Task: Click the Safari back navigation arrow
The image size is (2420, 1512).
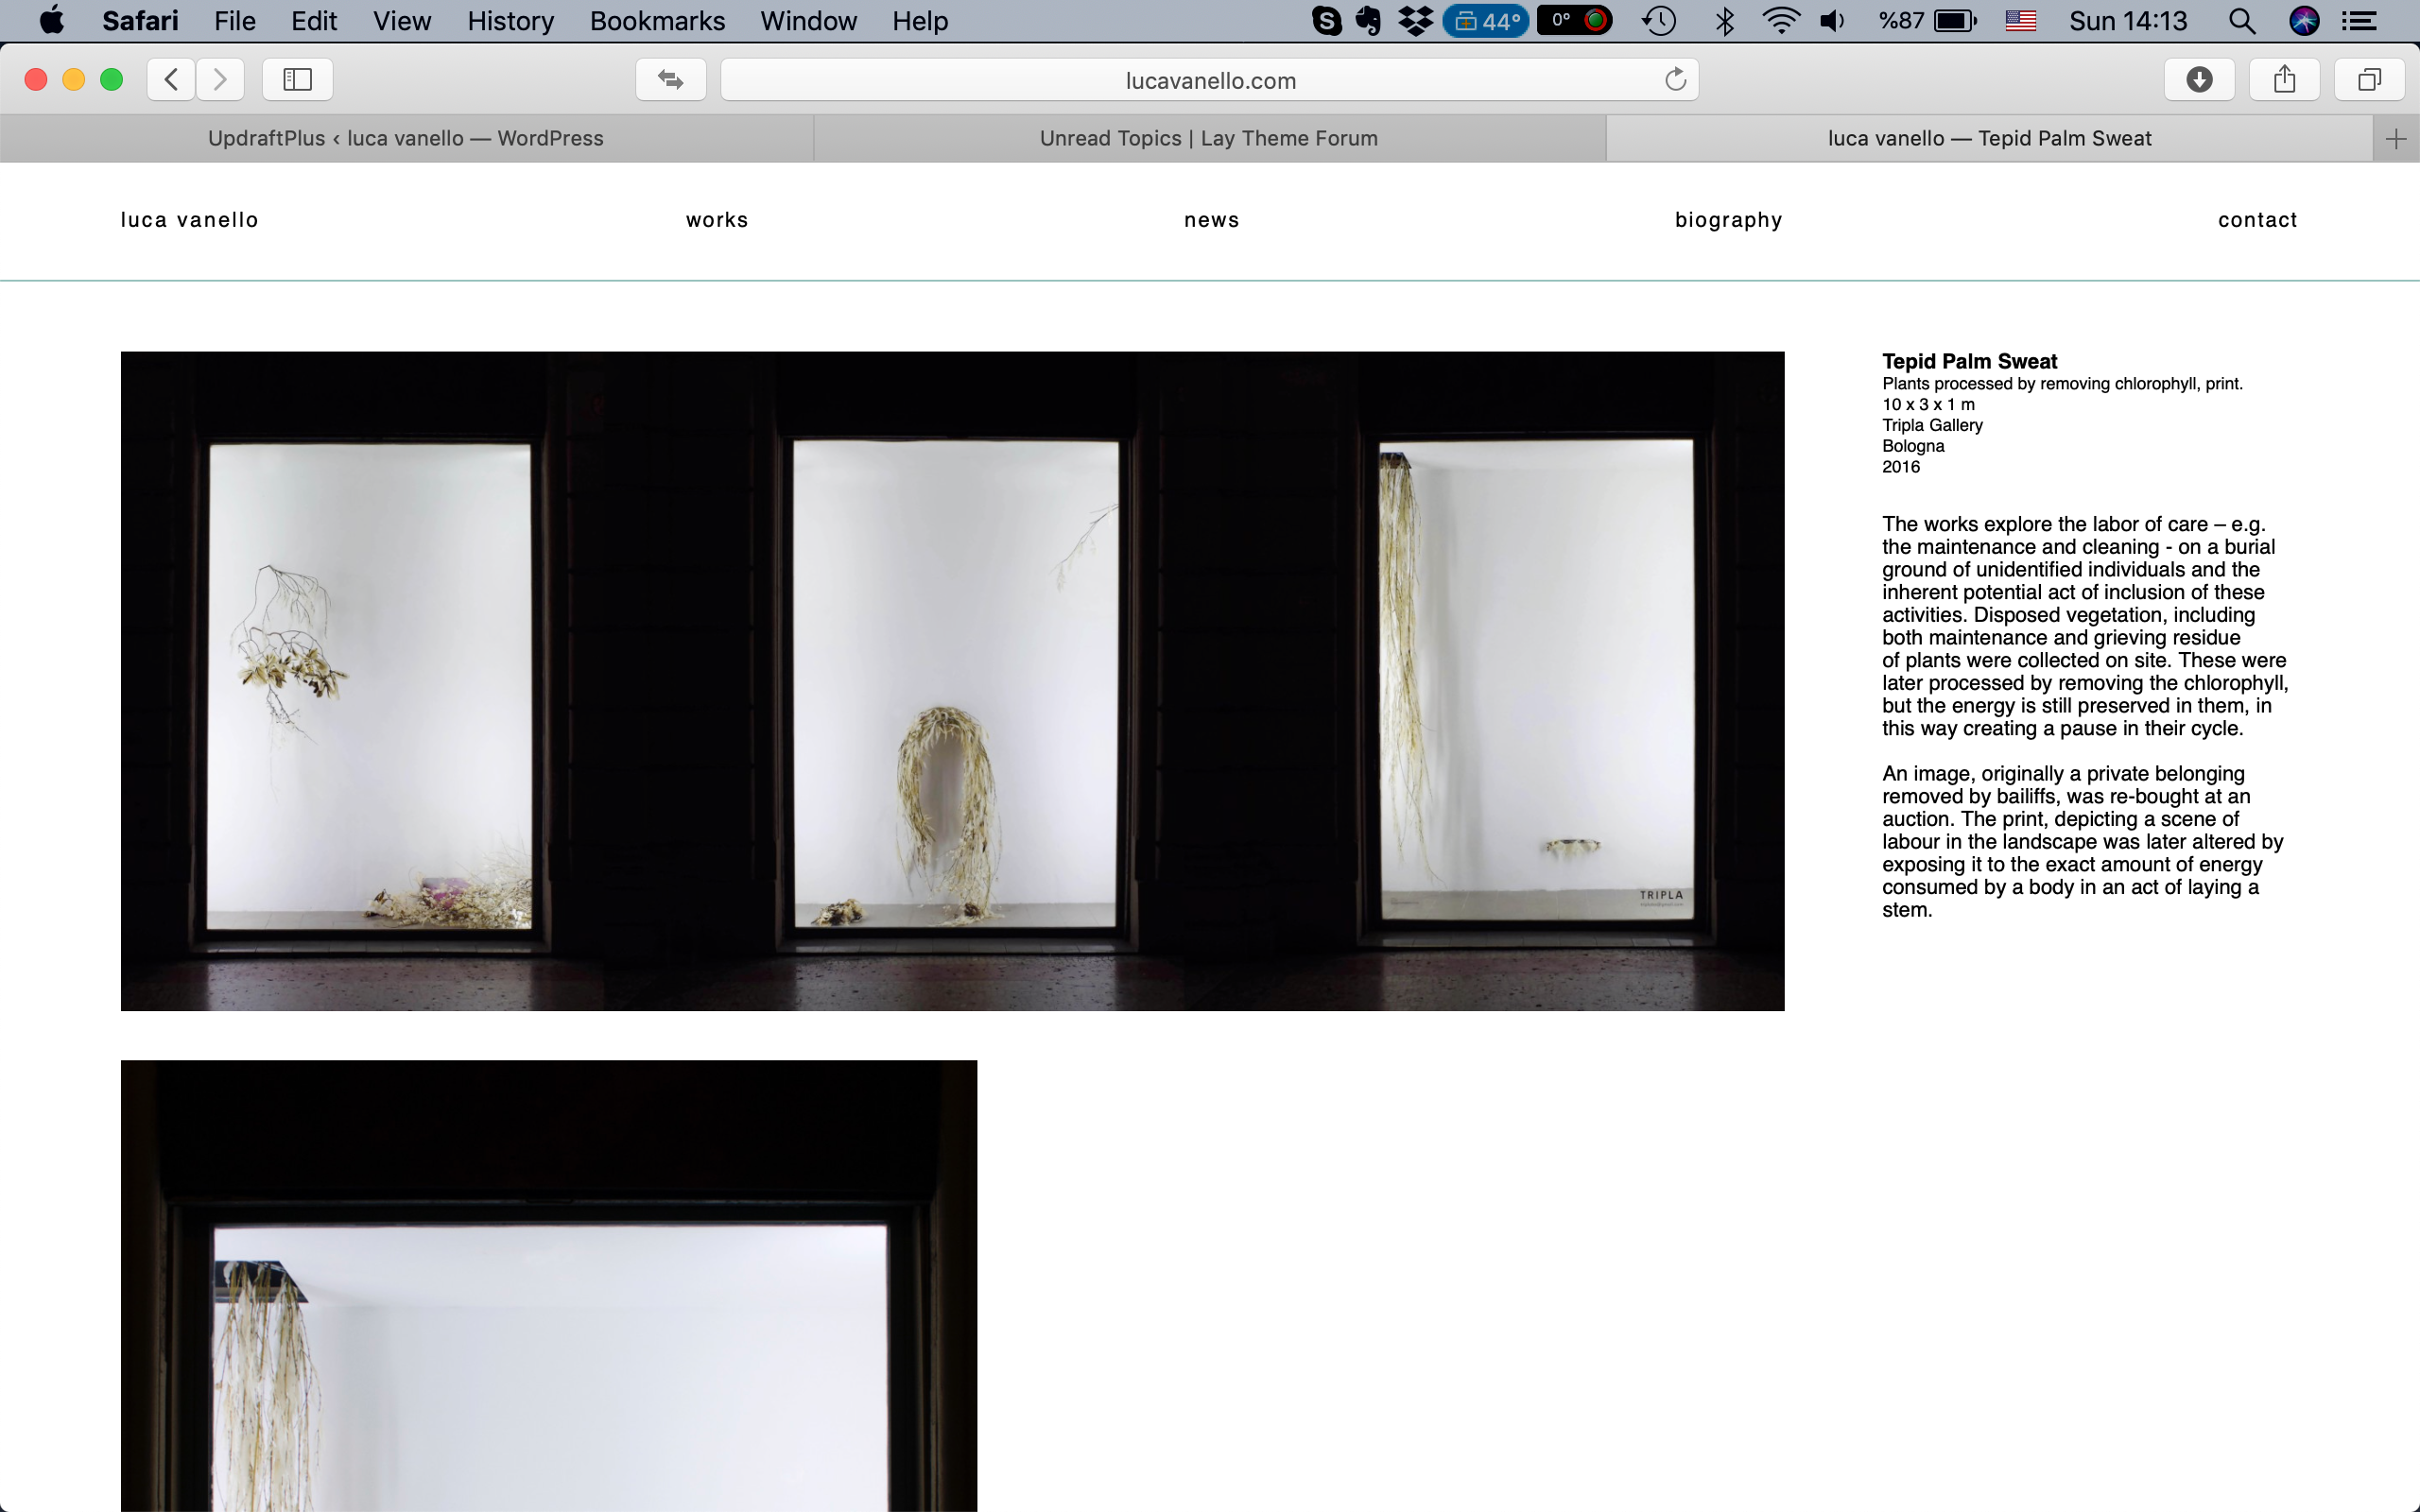Action: click(171, 79)
